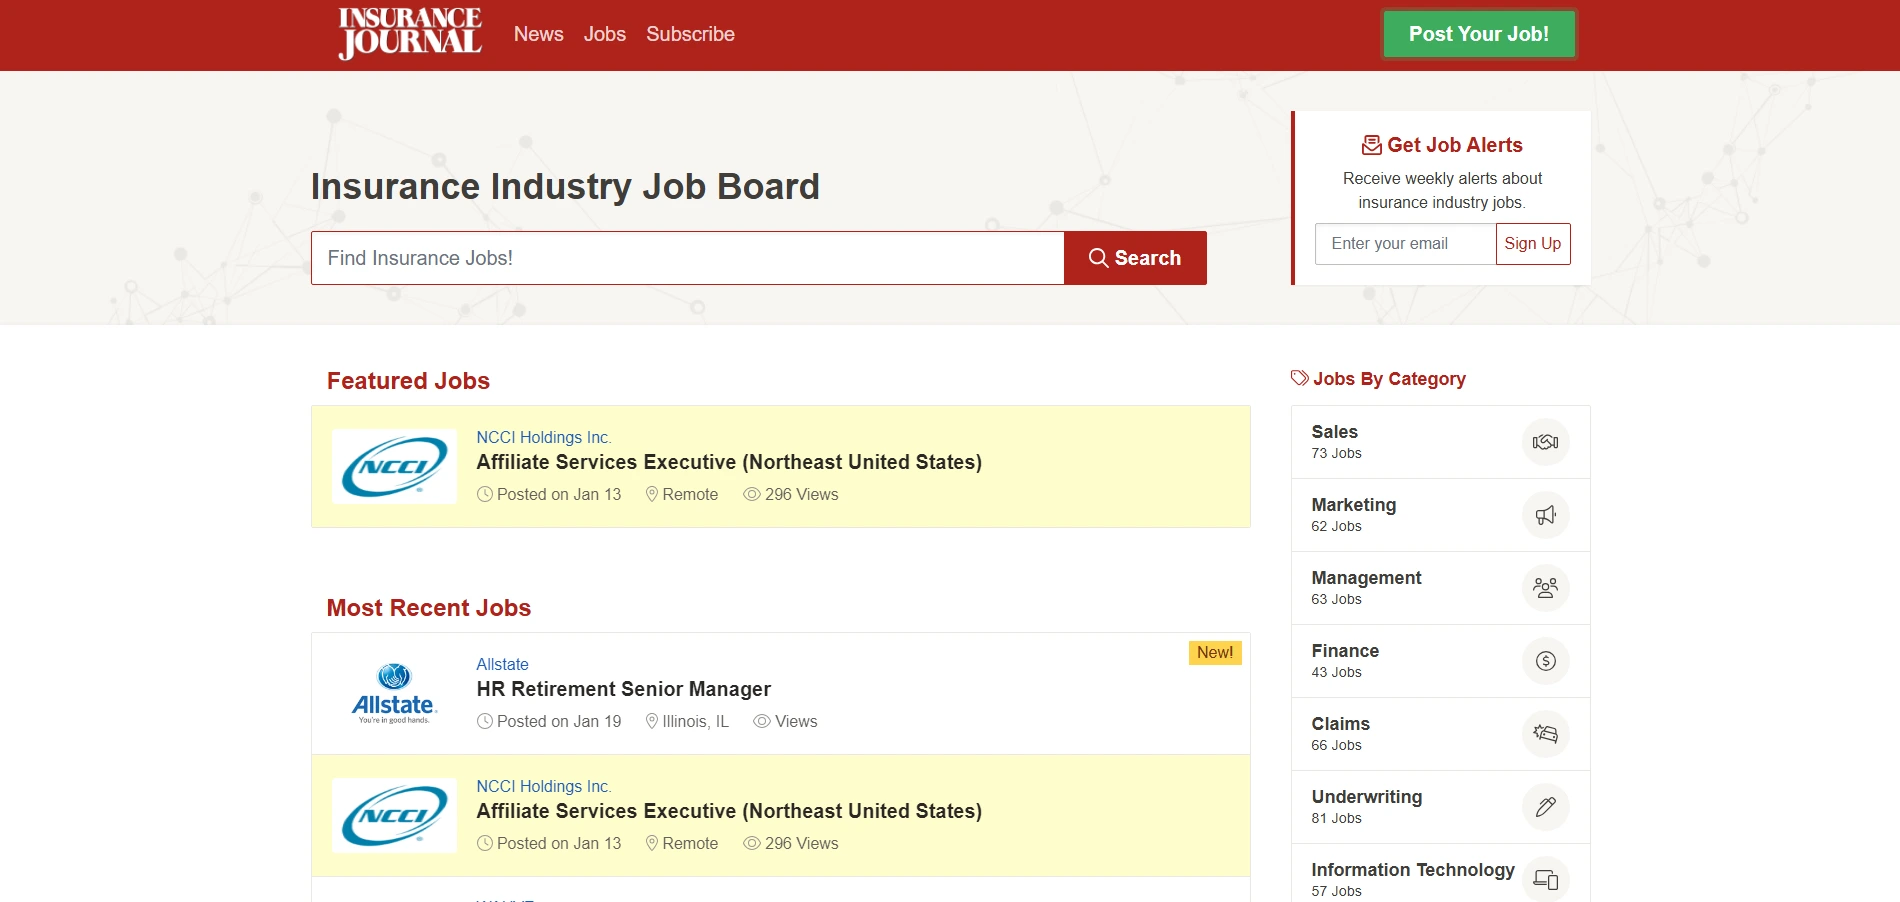The height and width of the screenshot is (902, 1900).
Task: Focus the Enter your email field
Action: pos(1406,244)
